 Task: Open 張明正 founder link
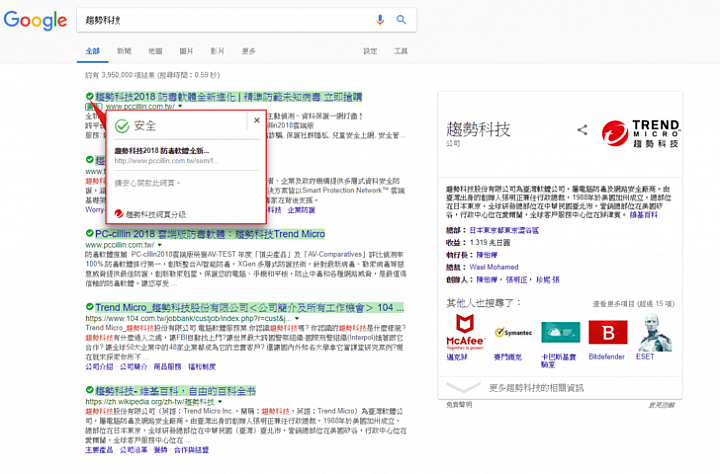[x=516, y=279]
